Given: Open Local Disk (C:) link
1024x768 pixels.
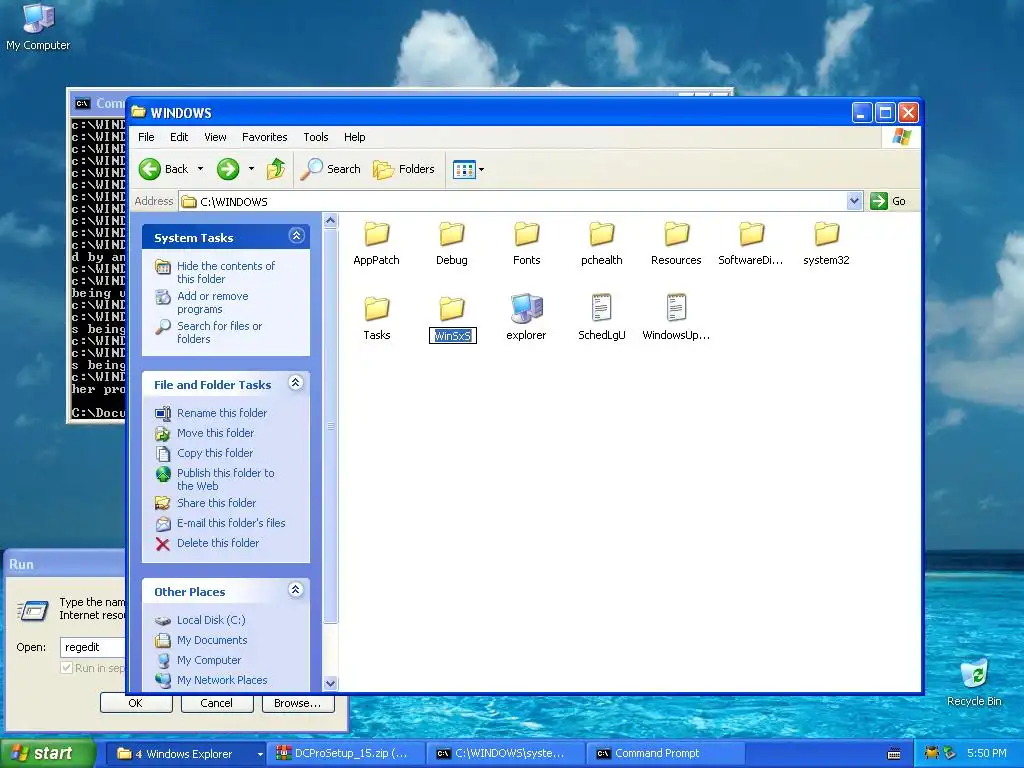Looking at the screenshot, I should tap(211, 620).
